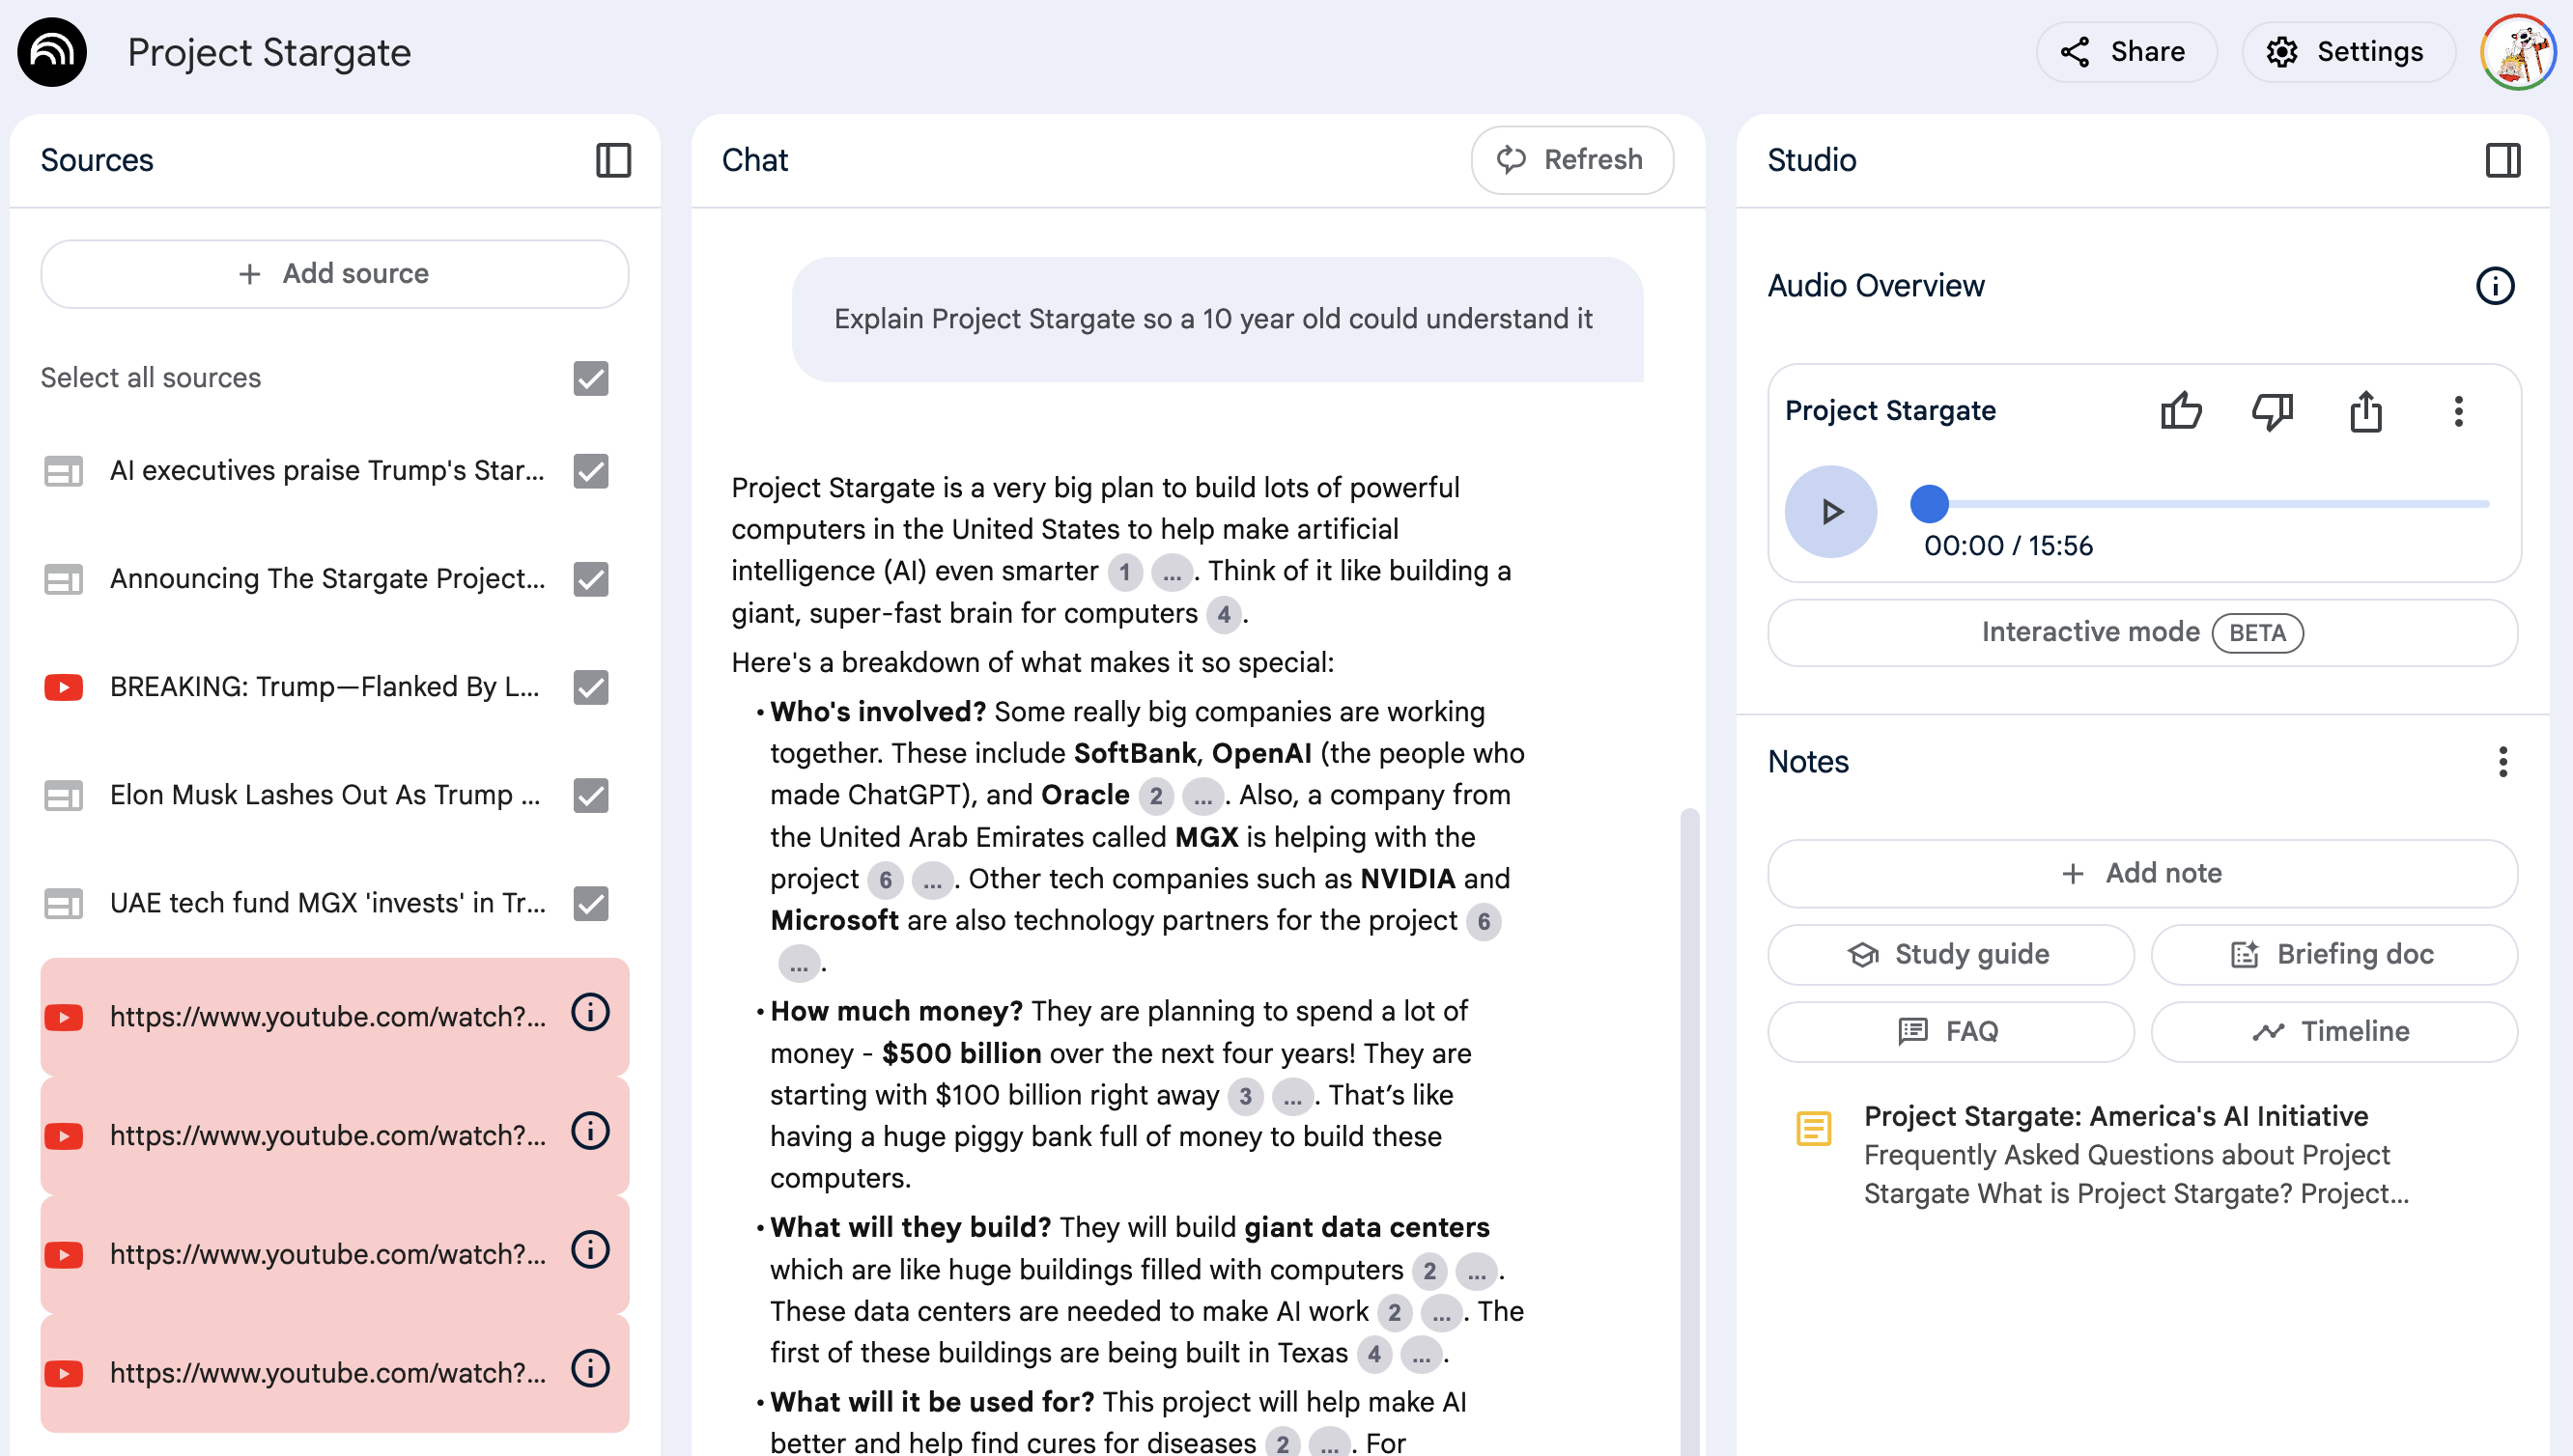Image resolution: width=2573 pixels, height=1456 pixels.
Task: Click the NotebookLM logo icon
Action: pyautogui.click(x=52, y=52)
